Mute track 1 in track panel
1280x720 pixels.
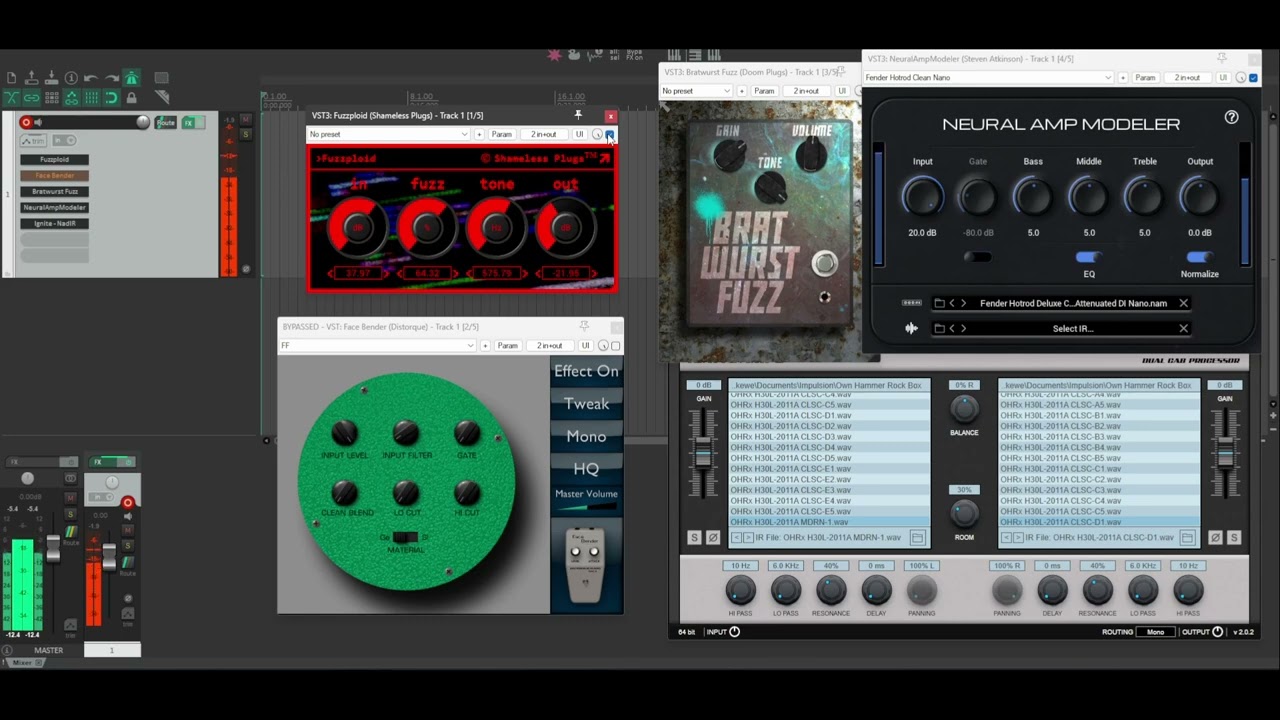[246, 120]
